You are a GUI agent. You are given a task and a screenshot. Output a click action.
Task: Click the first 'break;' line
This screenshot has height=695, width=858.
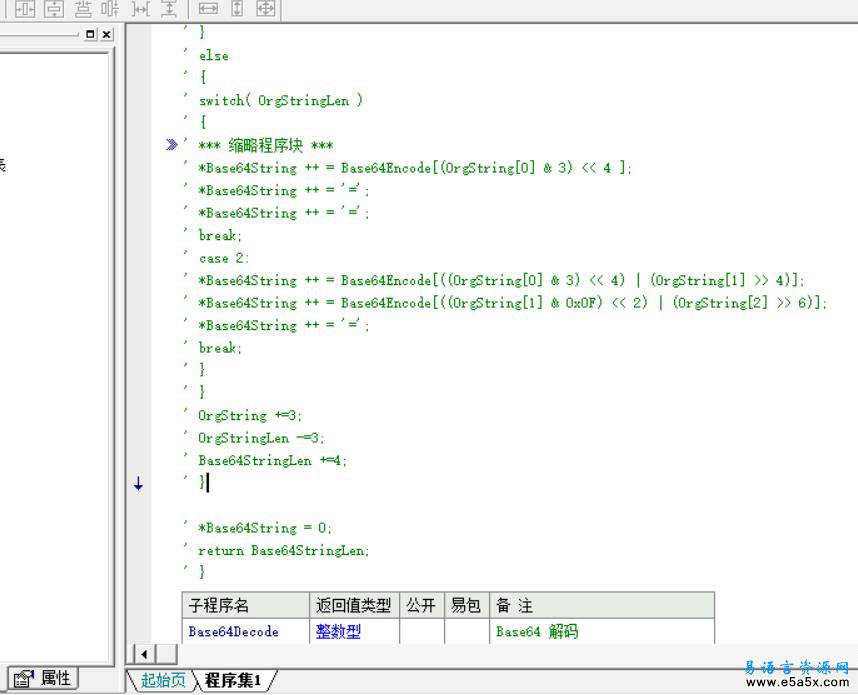(x=219, y=236)
